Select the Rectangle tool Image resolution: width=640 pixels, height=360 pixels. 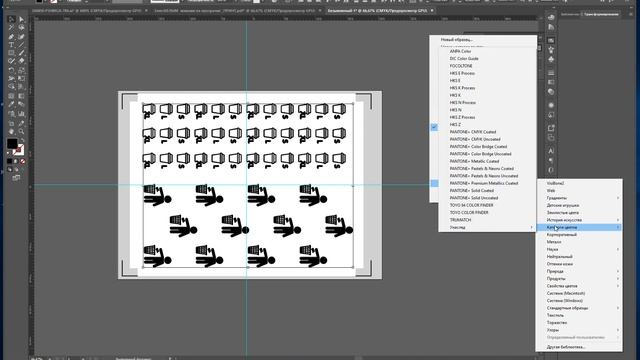coord(11,53)
